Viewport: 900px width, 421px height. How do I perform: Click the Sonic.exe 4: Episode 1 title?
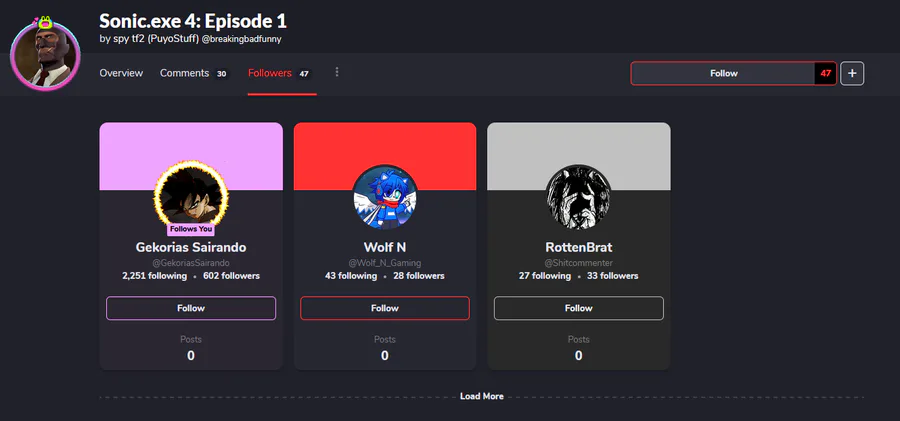[193, 21]
